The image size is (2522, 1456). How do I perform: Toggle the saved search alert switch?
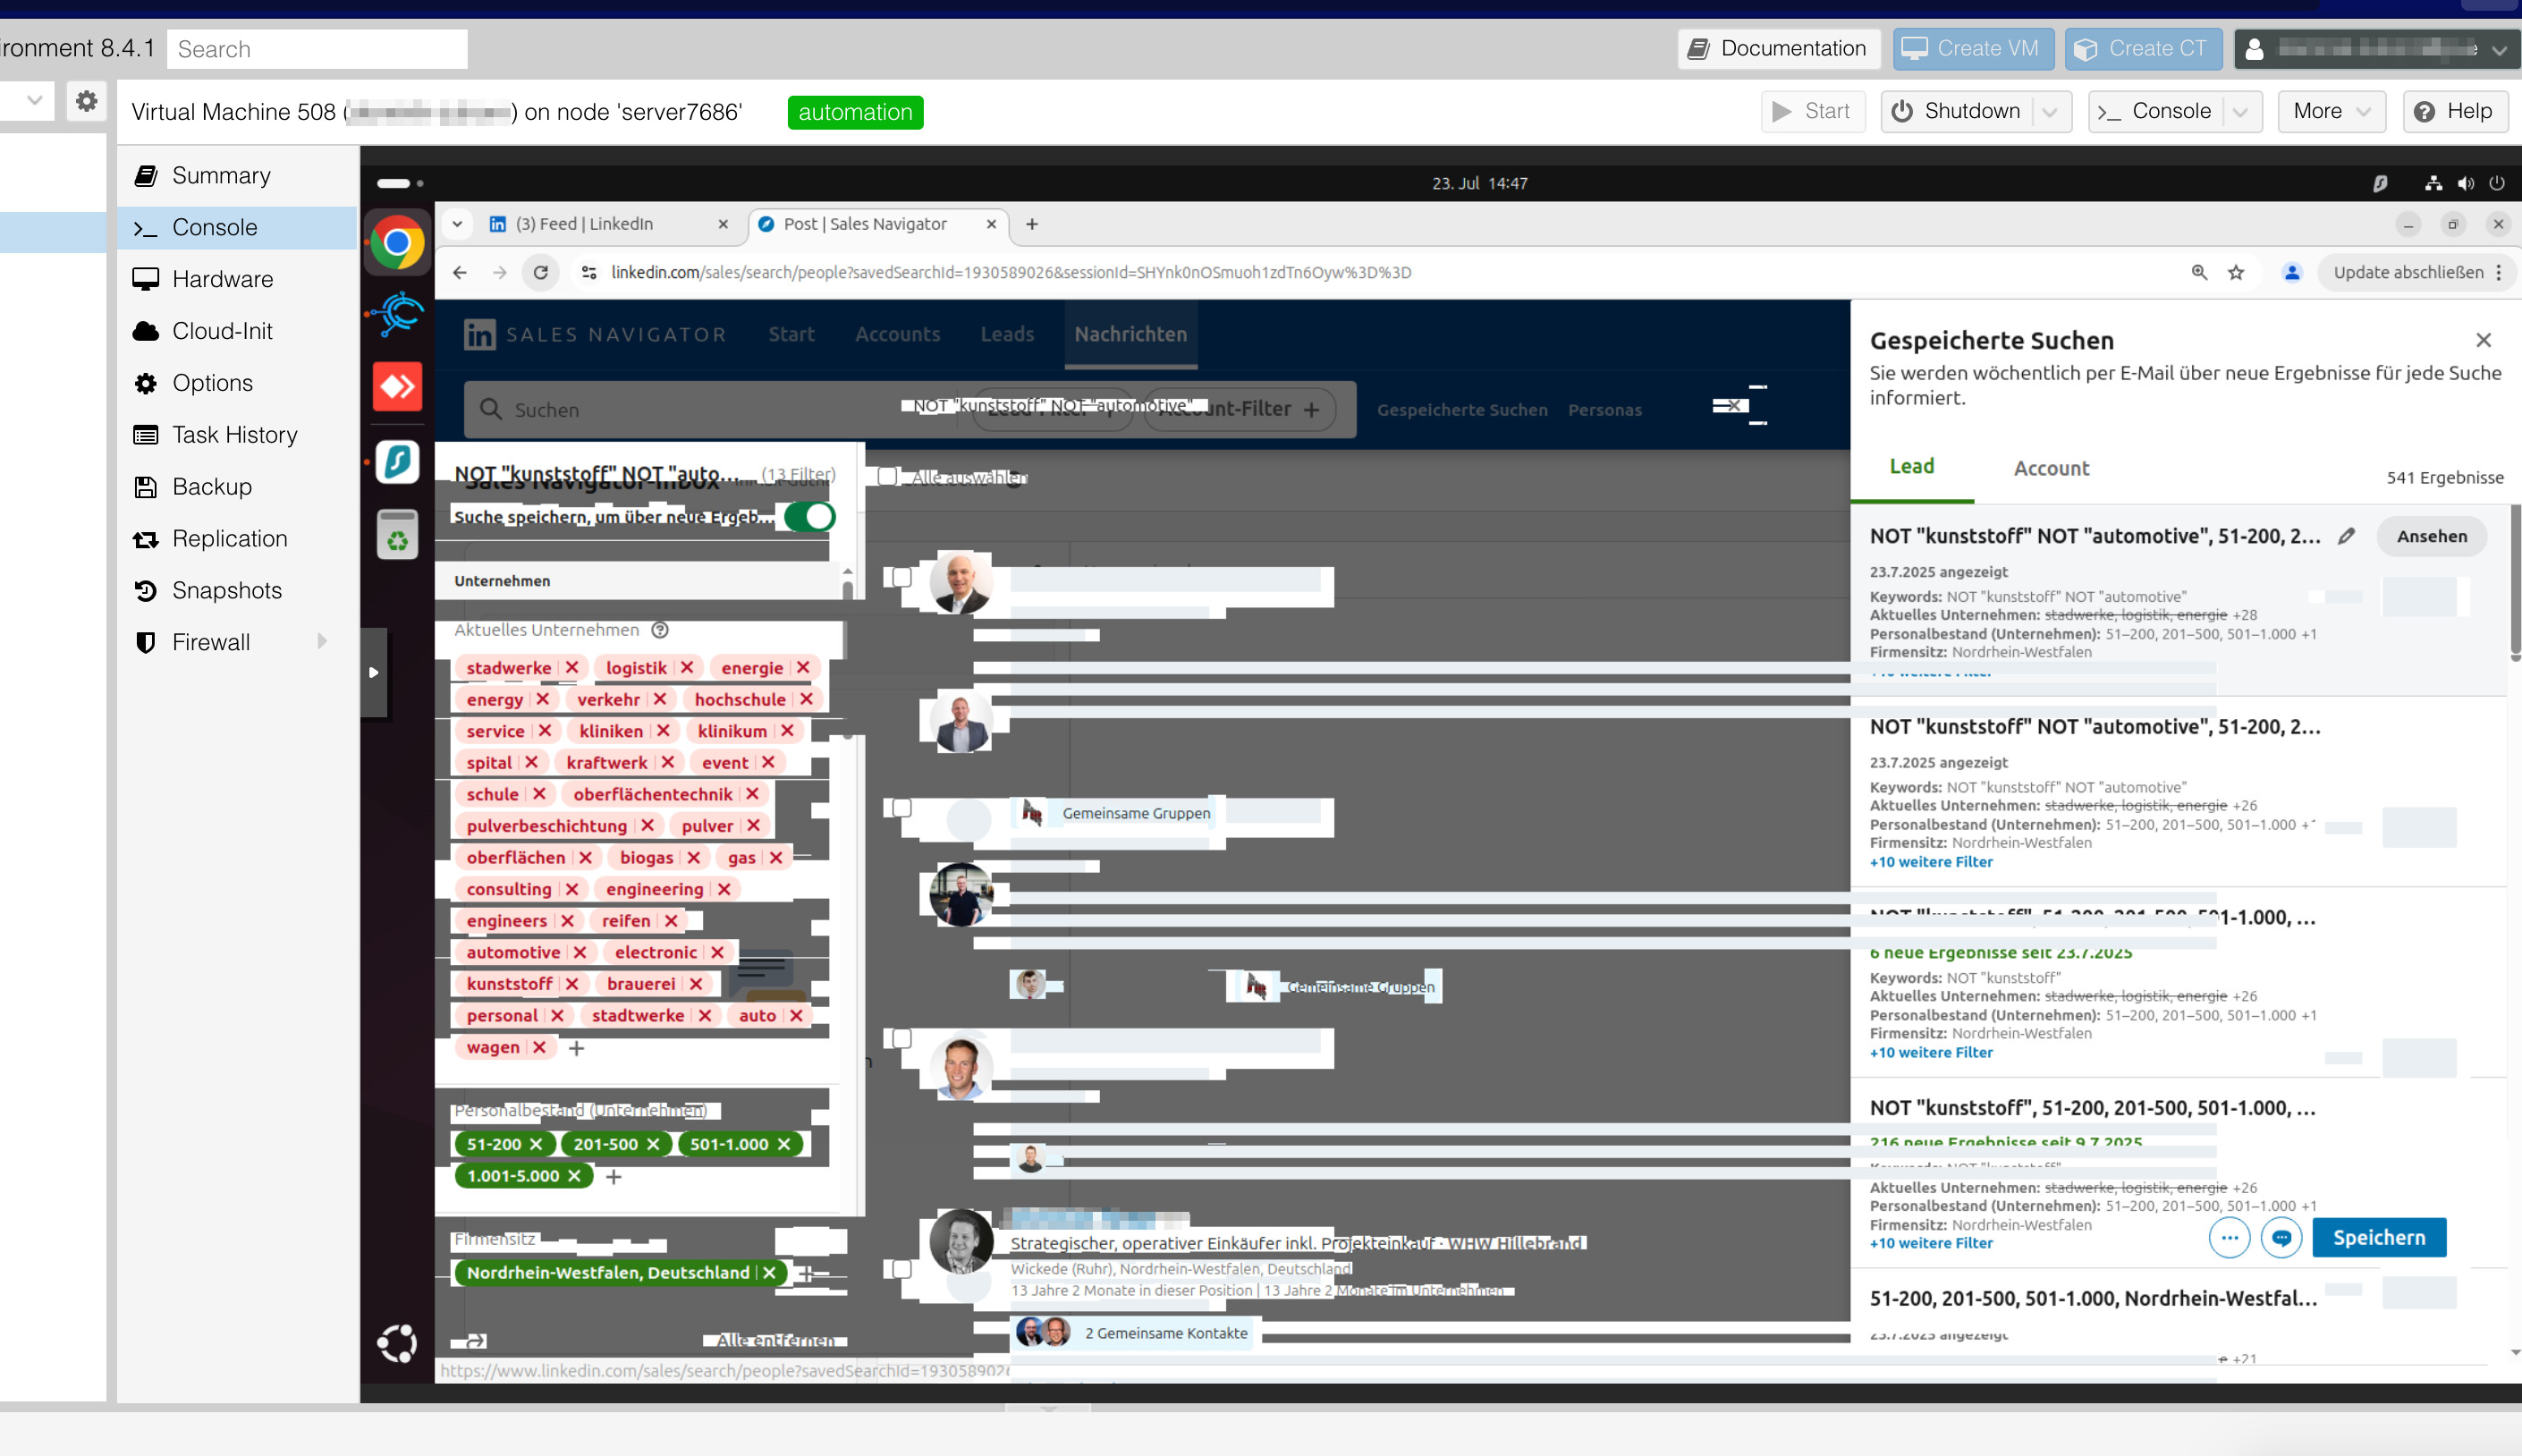(x=810, y=517)
